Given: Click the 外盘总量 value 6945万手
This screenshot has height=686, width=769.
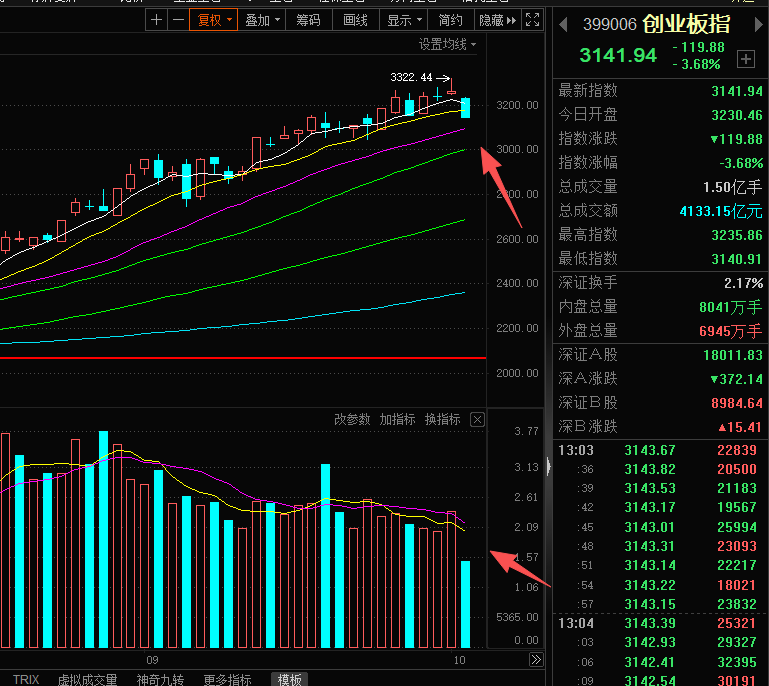Looking at the screenshot, I should coord(730,331).
